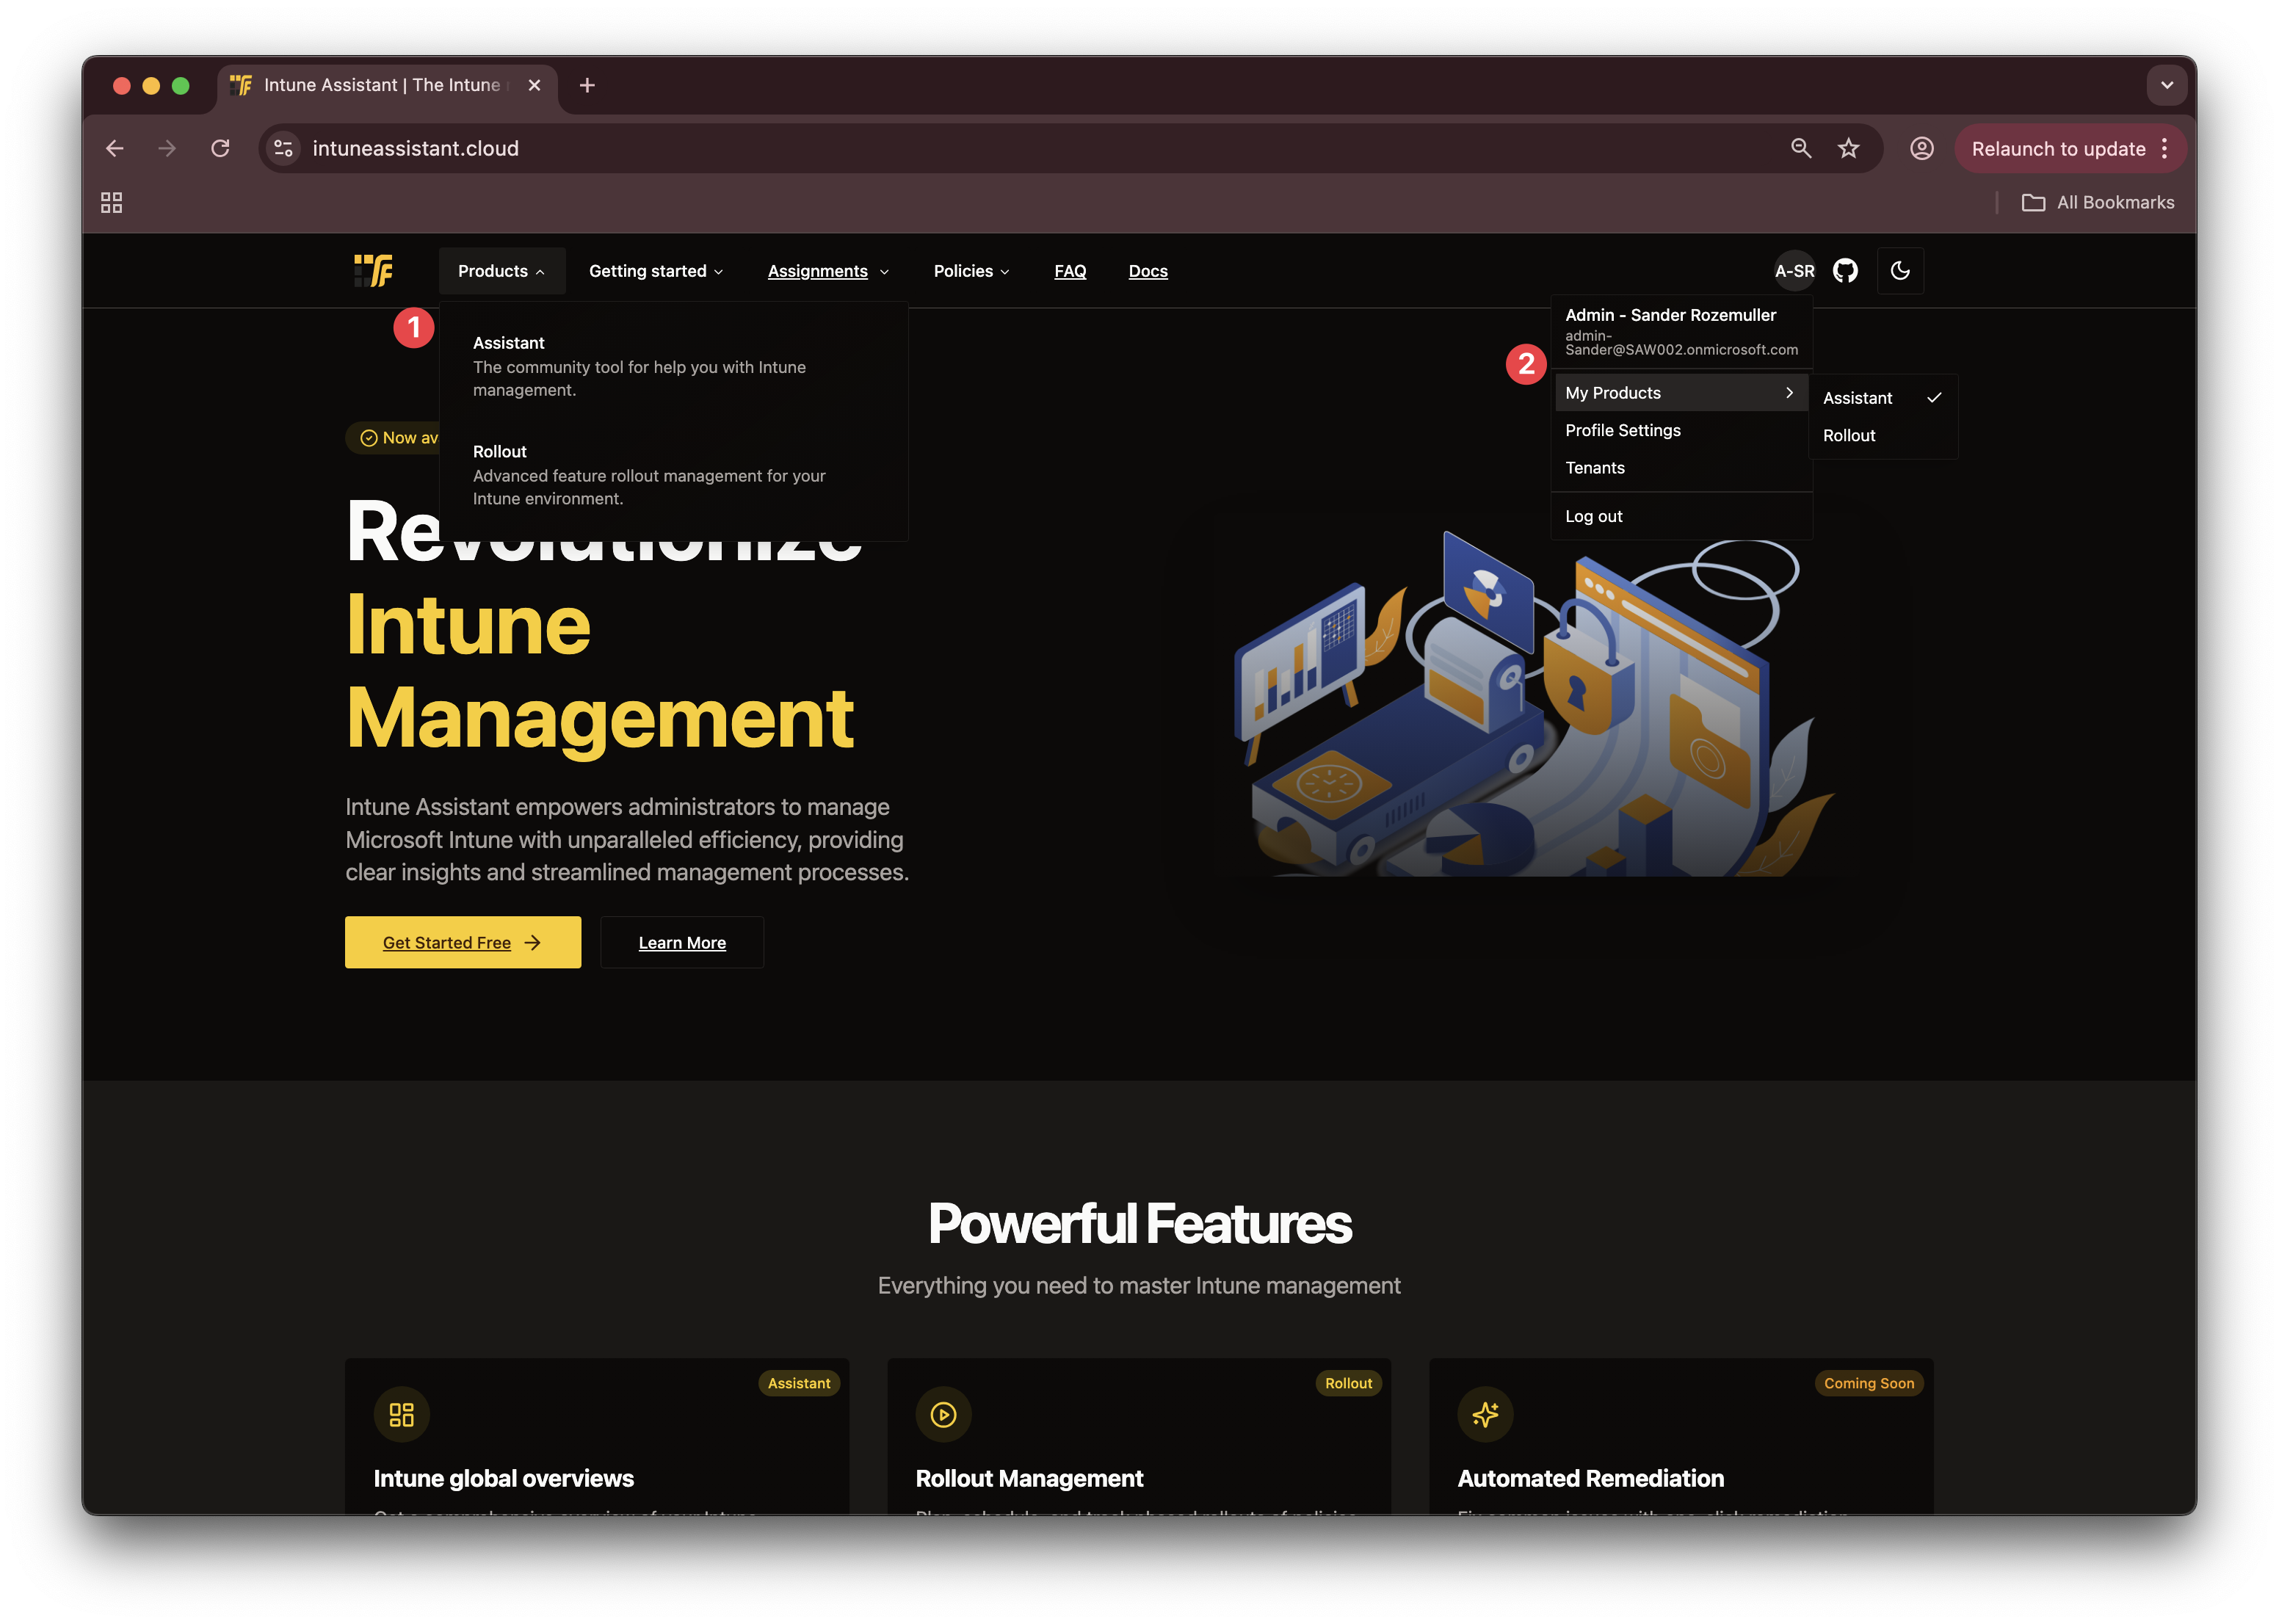Click the browser back arrow
The width and height of the screenshot is (2279, 1624).
pyautogui.click(x=115, y=149)
